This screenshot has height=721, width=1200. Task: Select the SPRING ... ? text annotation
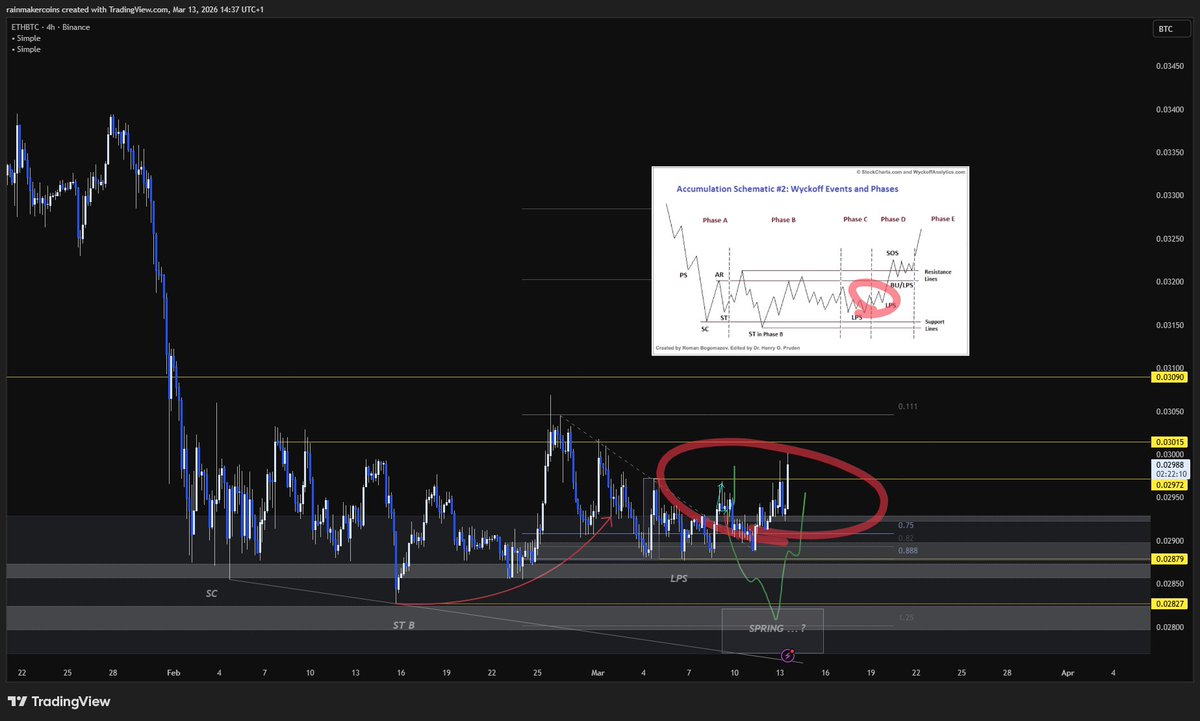click(777, 629)
